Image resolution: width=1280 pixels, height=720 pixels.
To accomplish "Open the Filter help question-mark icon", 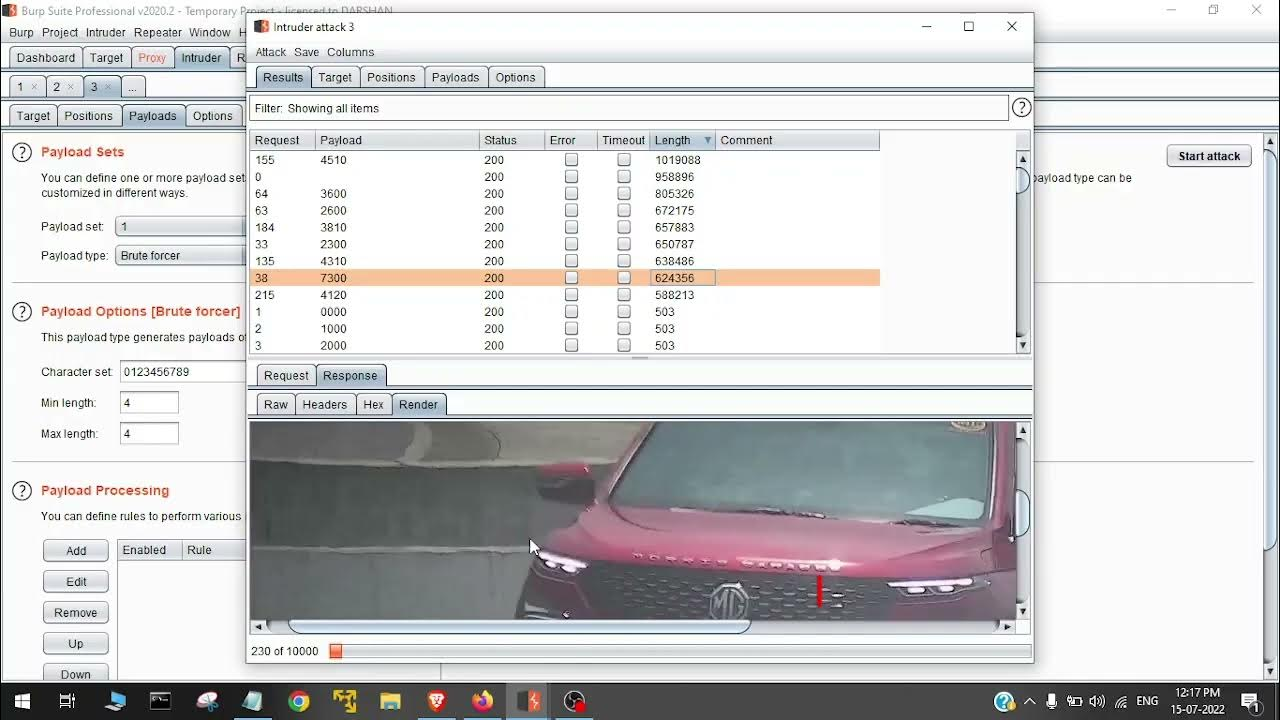I will tap(1021, 108).
